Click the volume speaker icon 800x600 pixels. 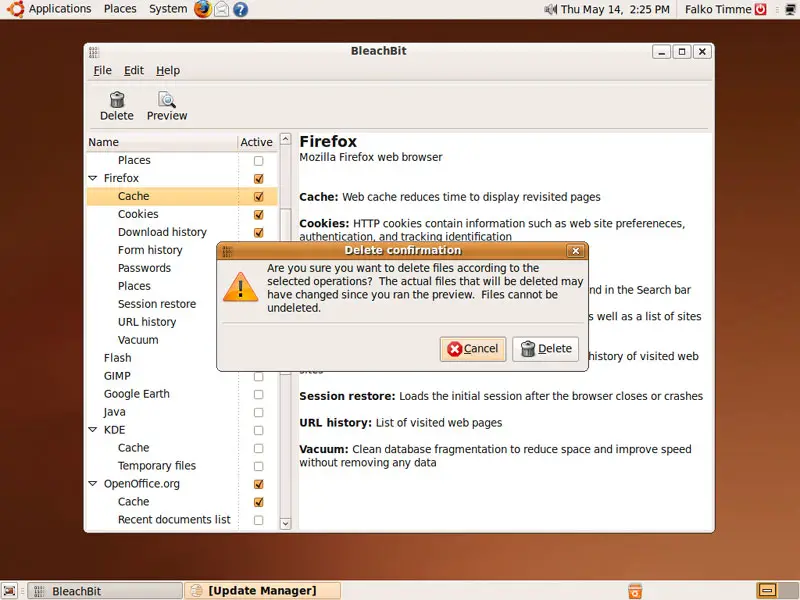[551, 9]
